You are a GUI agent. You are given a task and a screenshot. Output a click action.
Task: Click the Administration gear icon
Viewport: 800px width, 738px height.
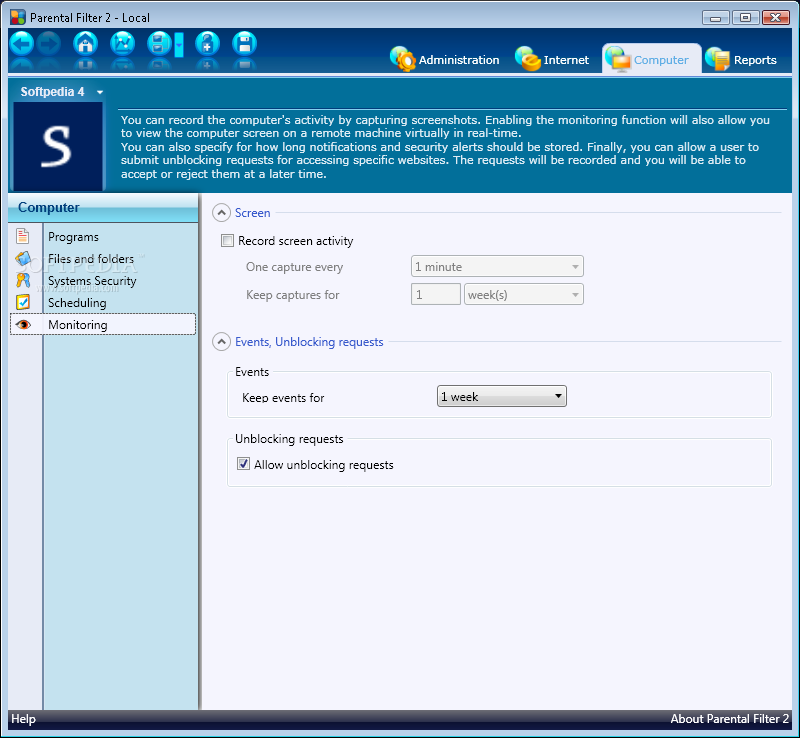click(403, 59)
